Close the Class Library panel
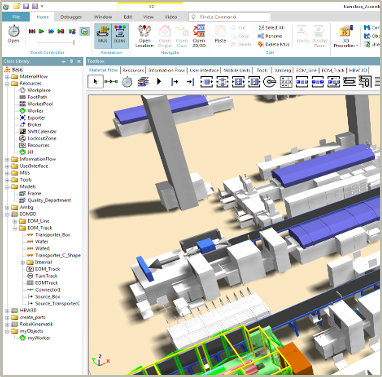Image resolution: width=382 pixels, height=377 pixels. coord(79,61)
